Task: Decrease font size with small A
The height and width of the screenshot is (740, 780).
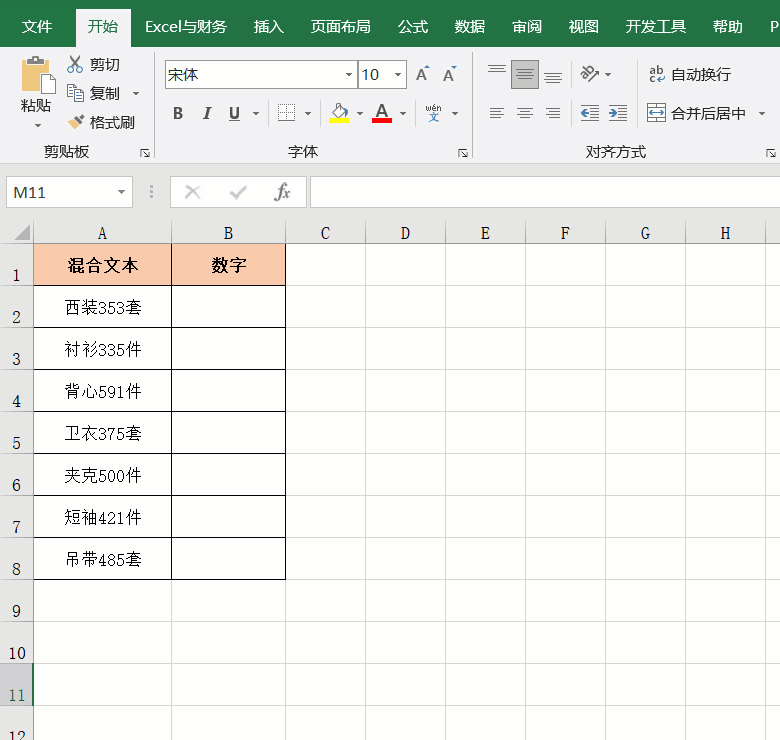Action: coord(449,74)
